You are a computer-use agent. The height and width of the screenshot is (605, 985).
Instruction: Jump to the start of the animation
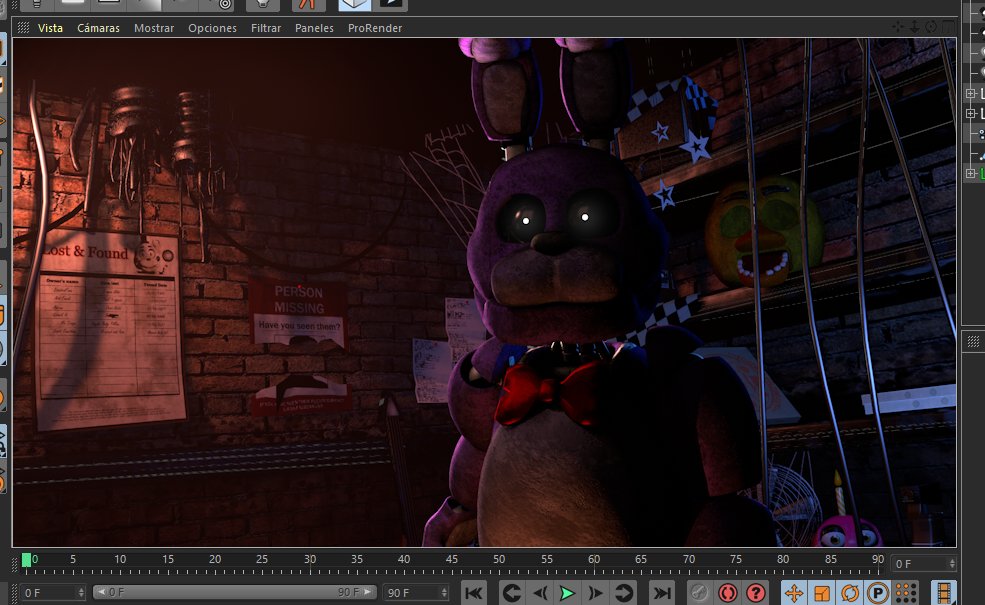[x=474, y=592]
